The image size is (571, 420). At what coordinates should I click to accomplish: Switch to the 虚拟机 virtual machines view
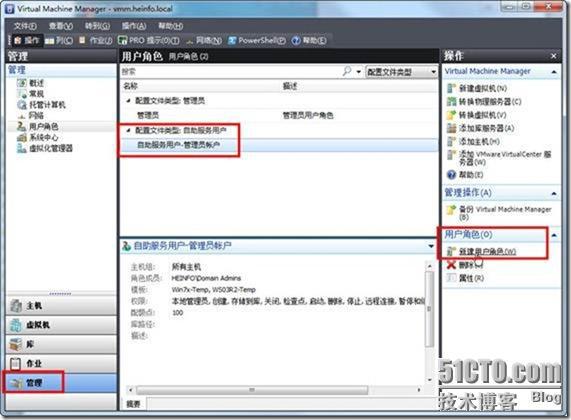point(61,325)
